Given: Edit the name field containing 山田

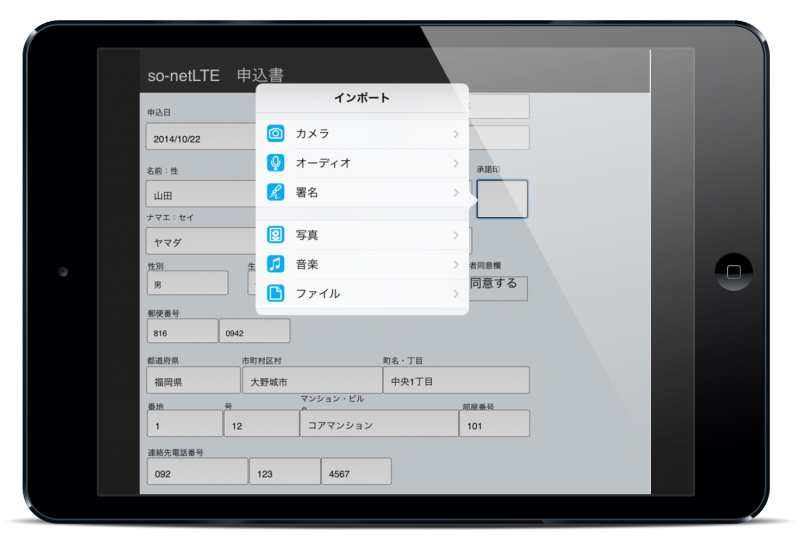Looking at the screenshot, I should (x=200, y=194).
